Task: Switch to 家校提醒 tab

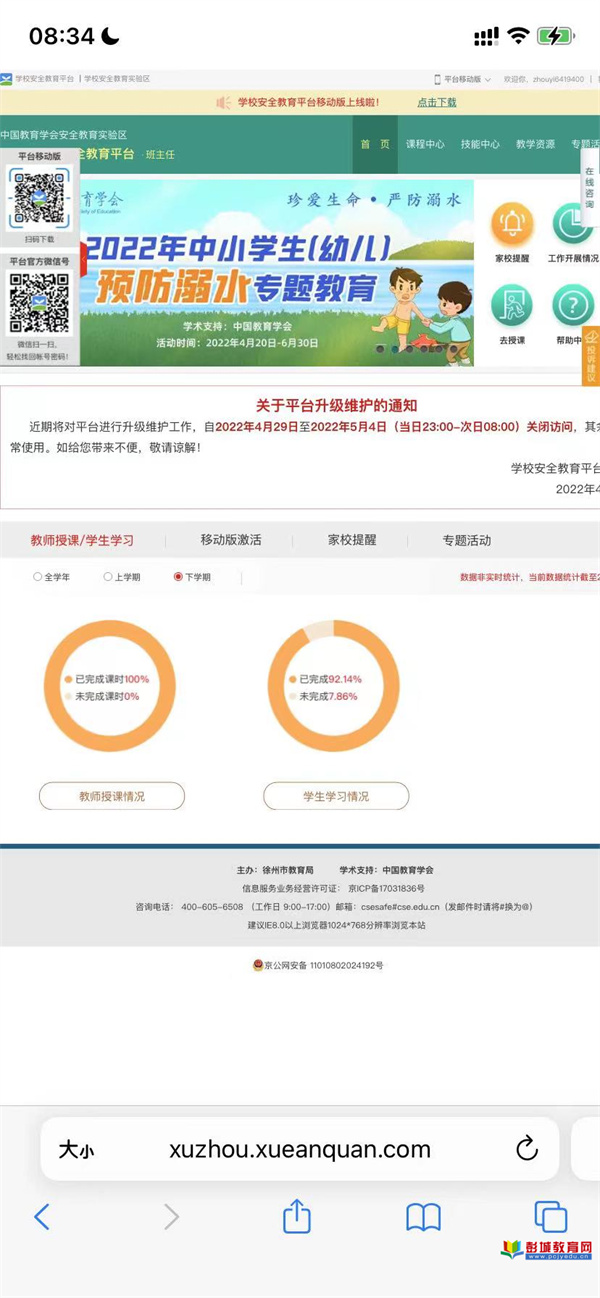Action: tap(352, 540)
